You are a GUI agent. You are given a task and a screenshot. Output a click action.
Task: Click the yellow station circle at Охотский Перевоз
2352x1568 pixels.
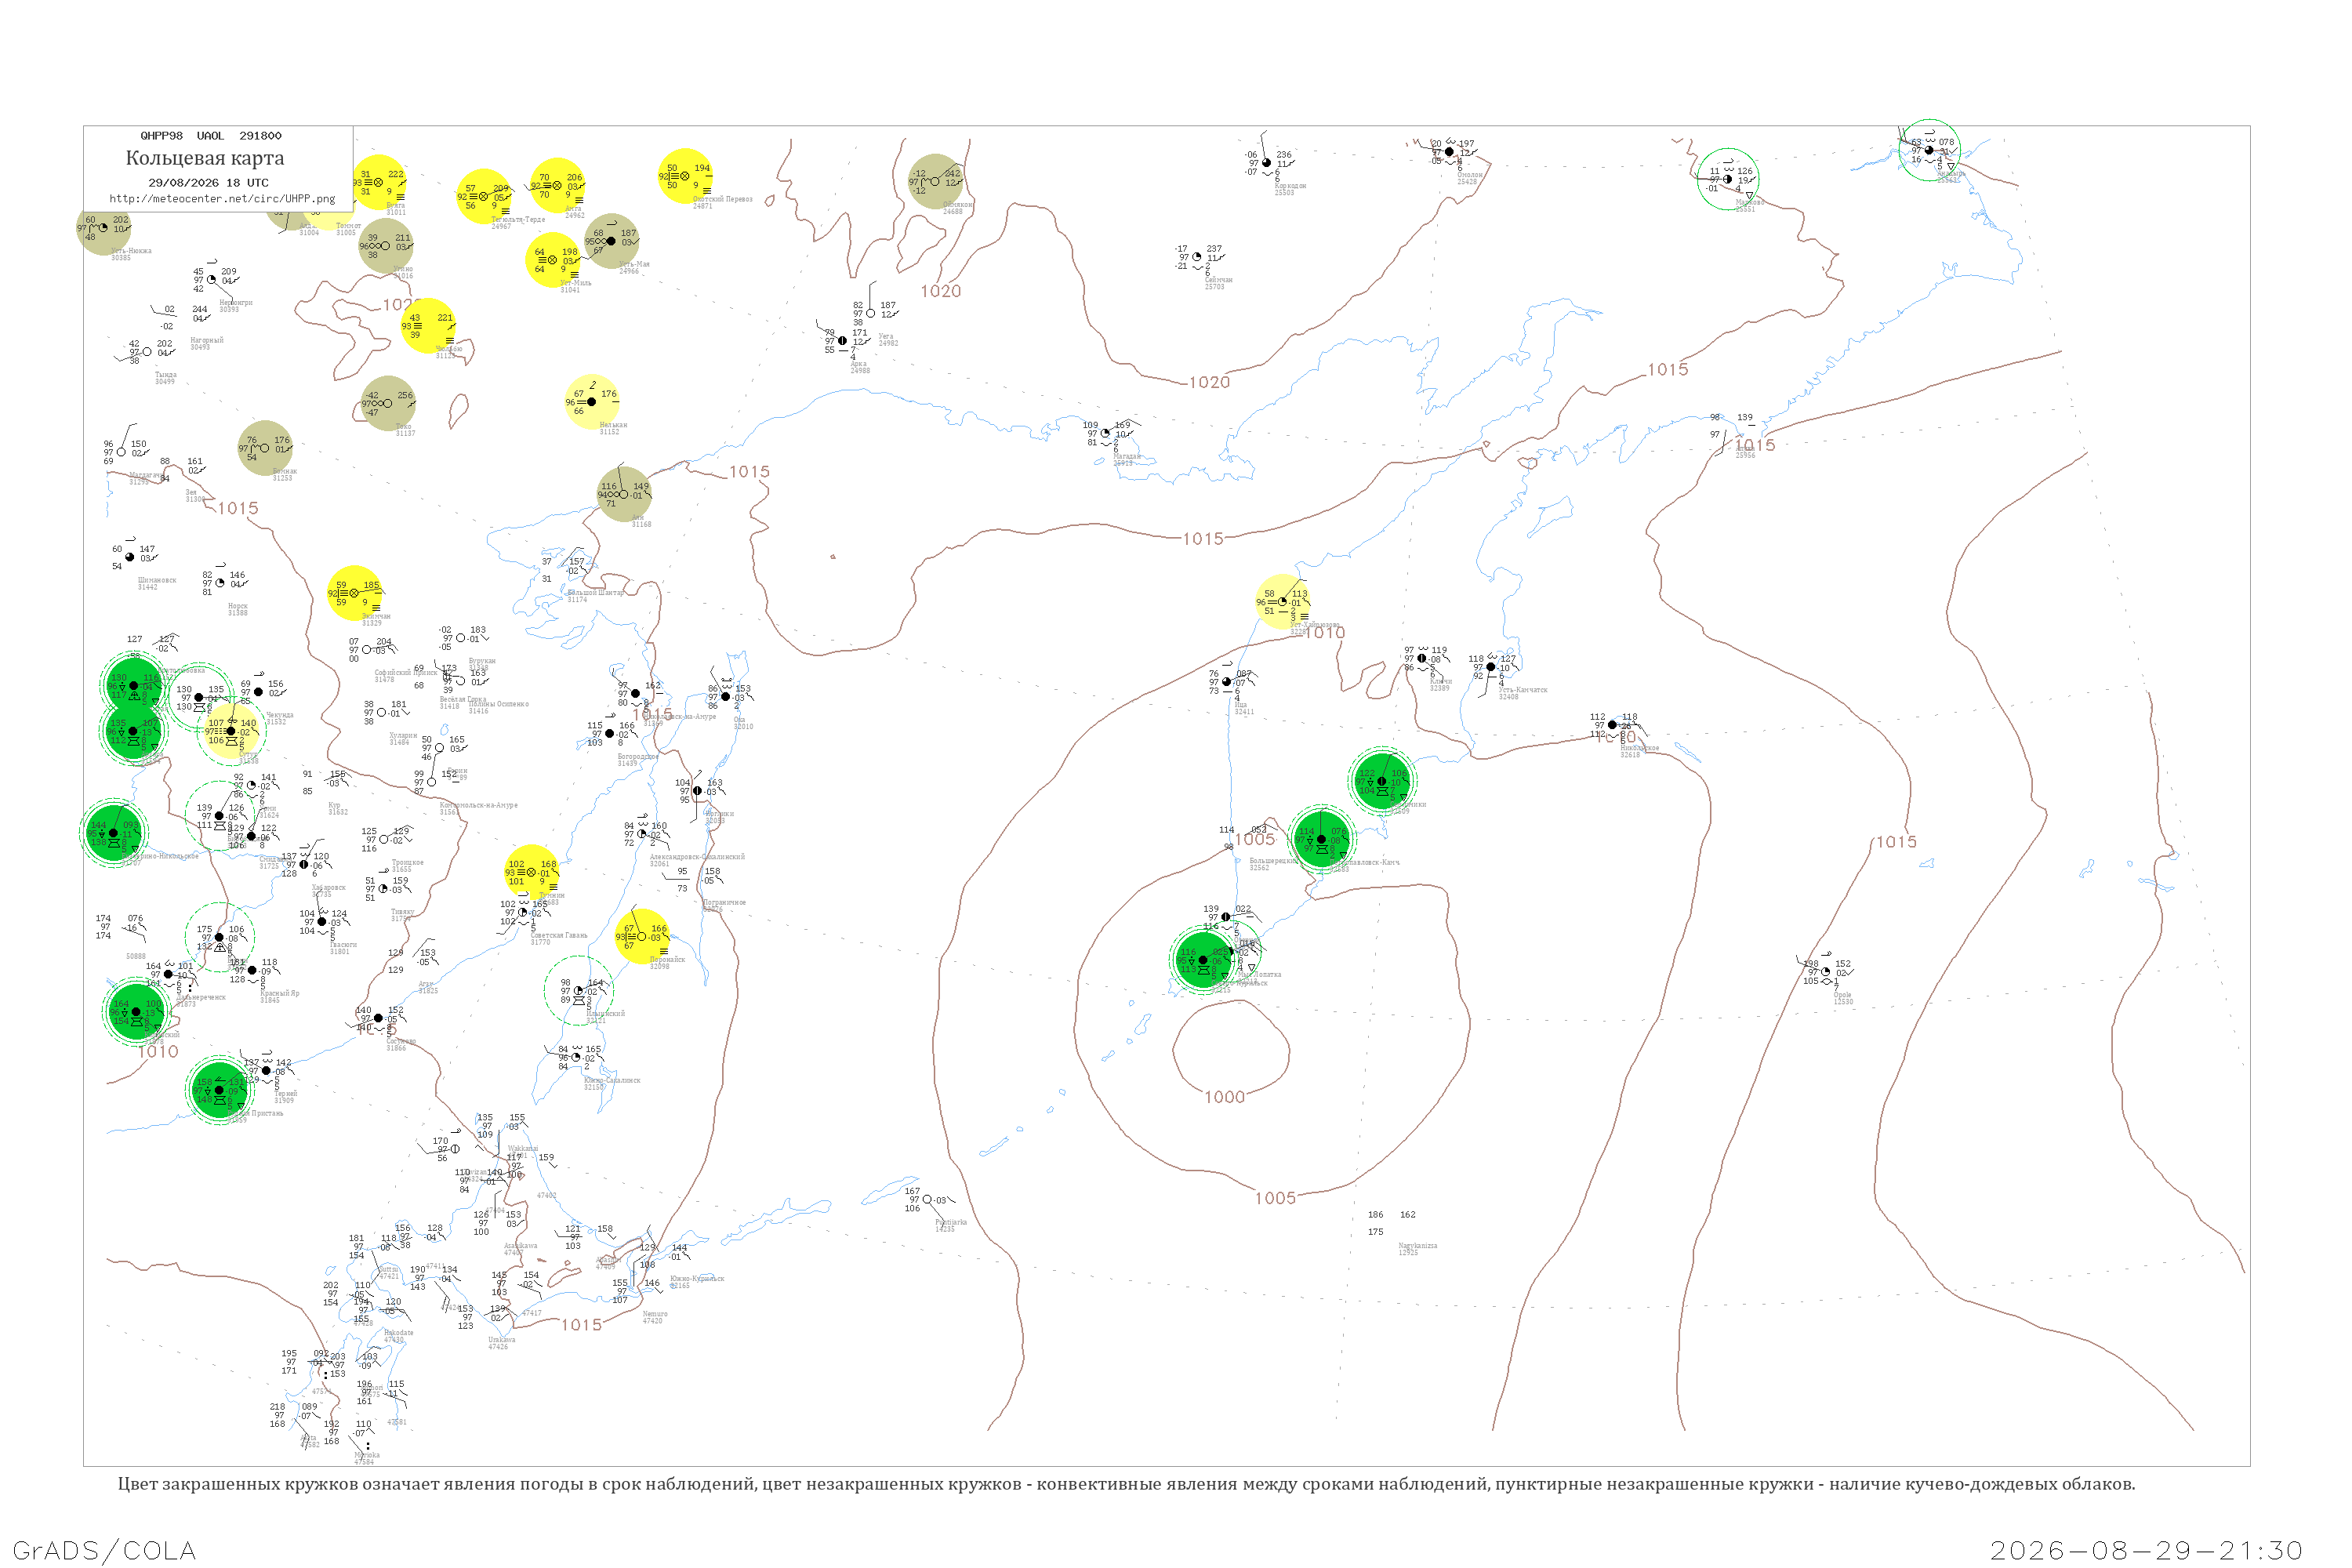coord(685,176)
